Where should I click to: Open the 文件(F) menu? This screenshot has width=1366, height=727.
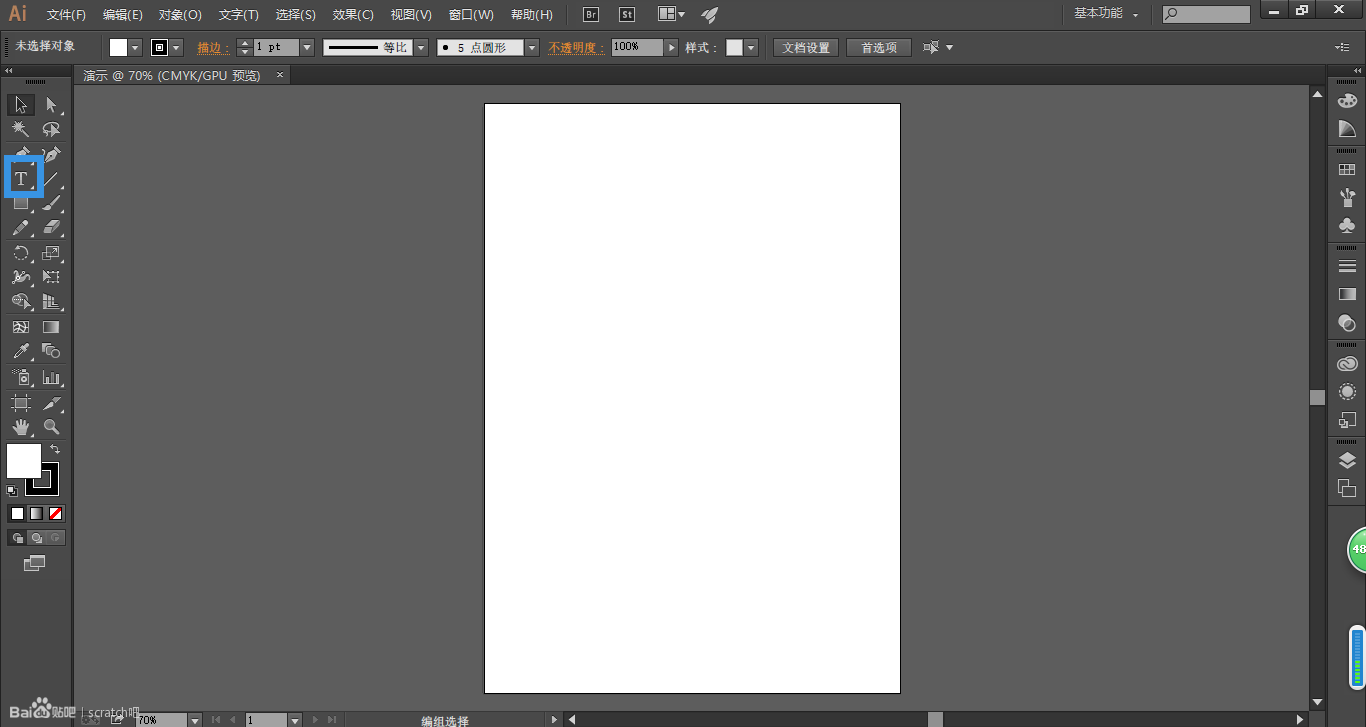(67, 15)
